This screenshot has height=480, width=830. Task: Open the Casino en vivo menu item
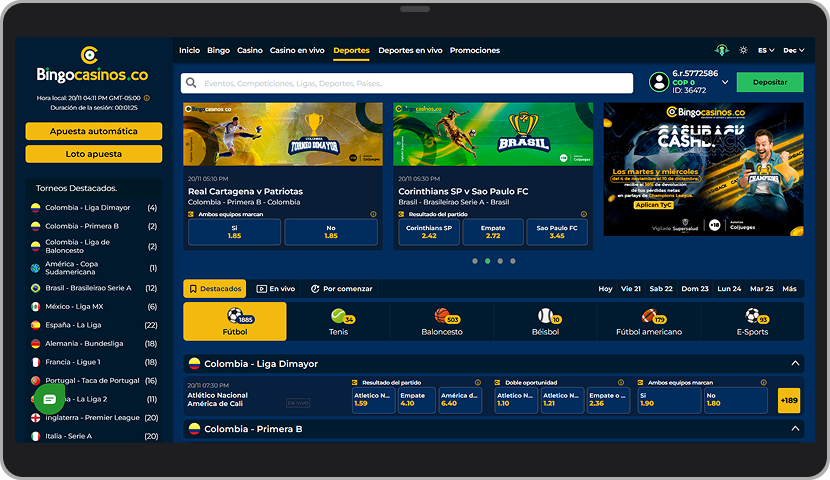297,50
